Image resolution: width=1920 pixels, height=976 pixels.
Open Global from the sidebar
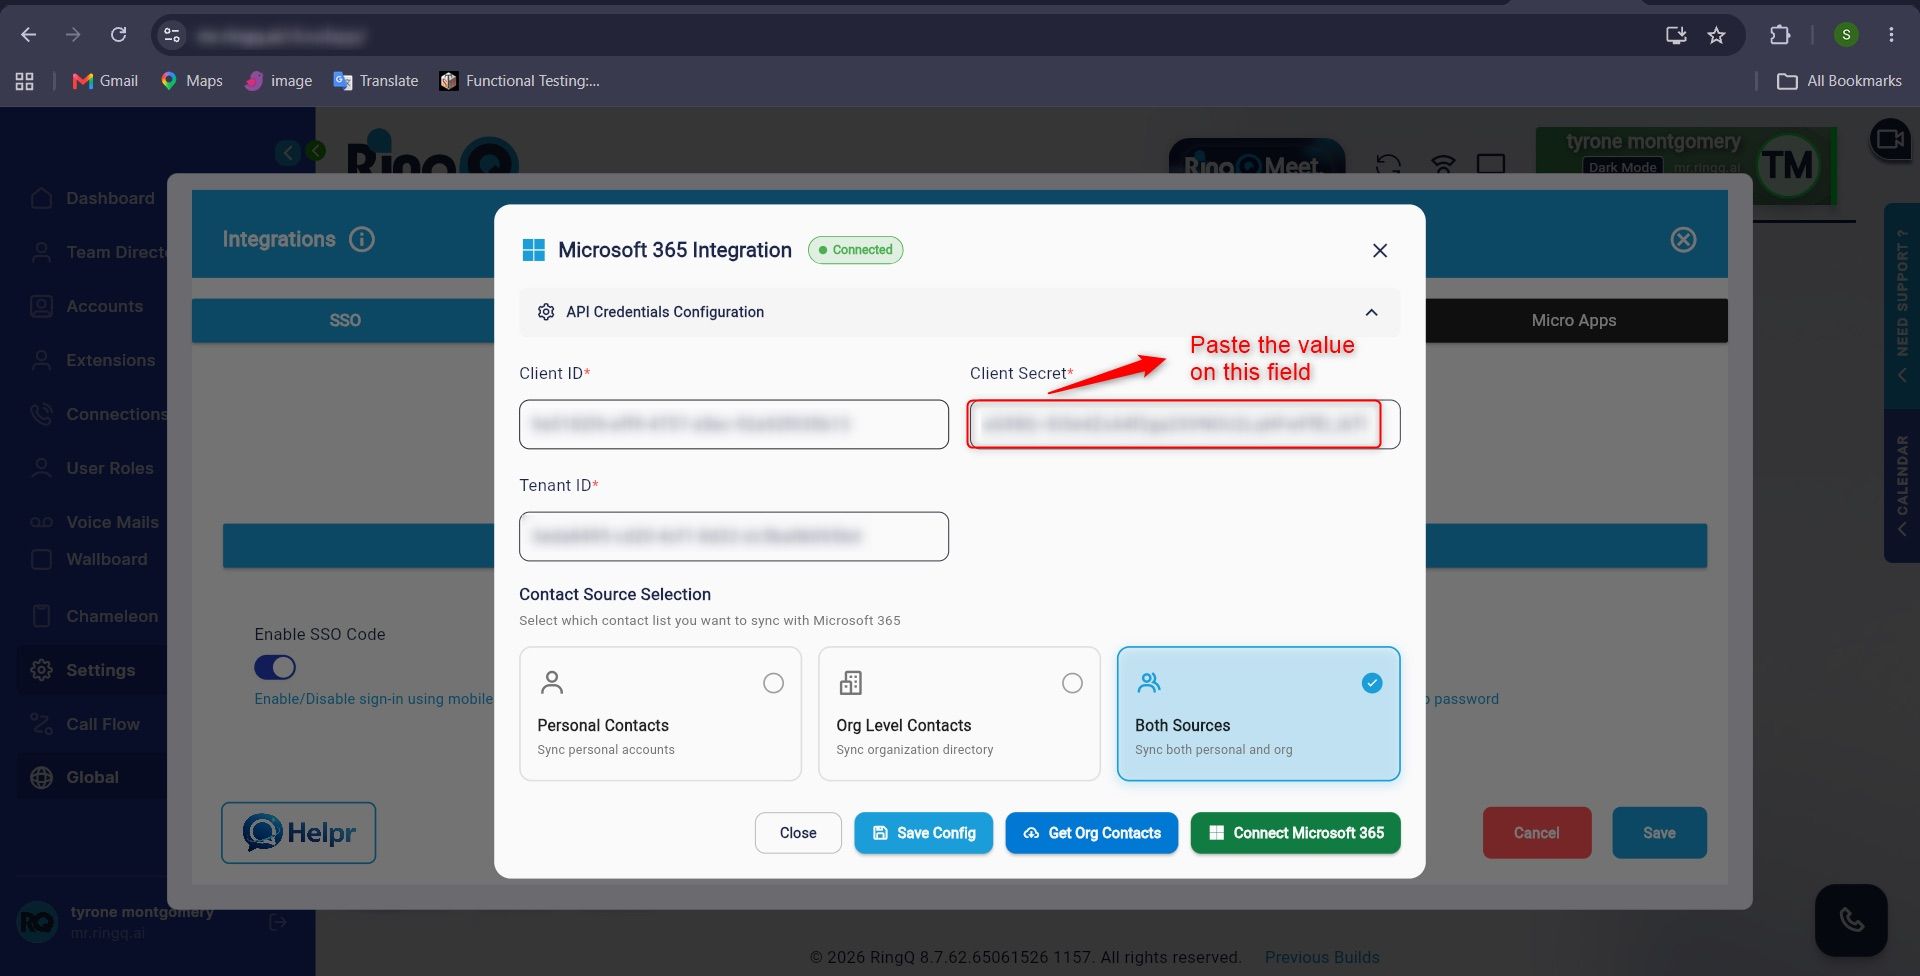pos(92,777)
